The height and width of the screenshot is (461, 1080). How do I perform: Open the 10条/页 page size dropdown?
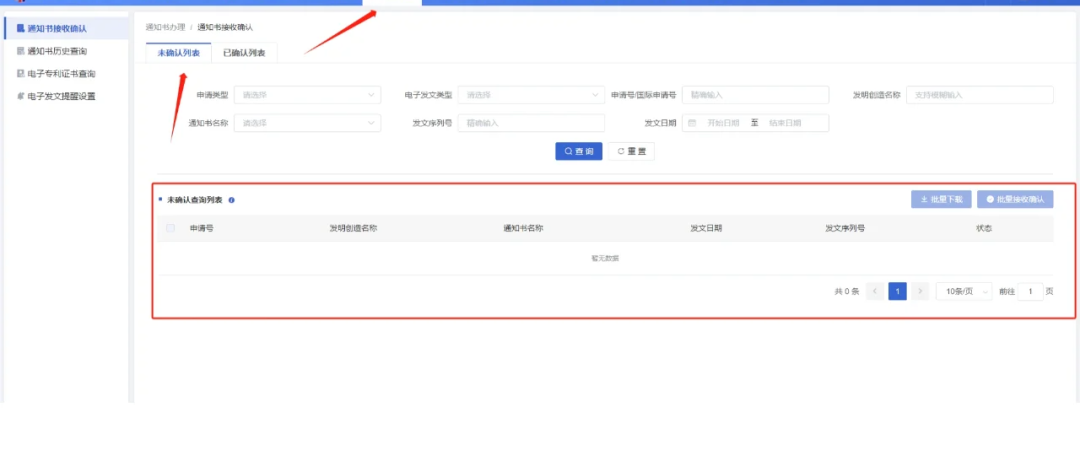pos(964,291)
